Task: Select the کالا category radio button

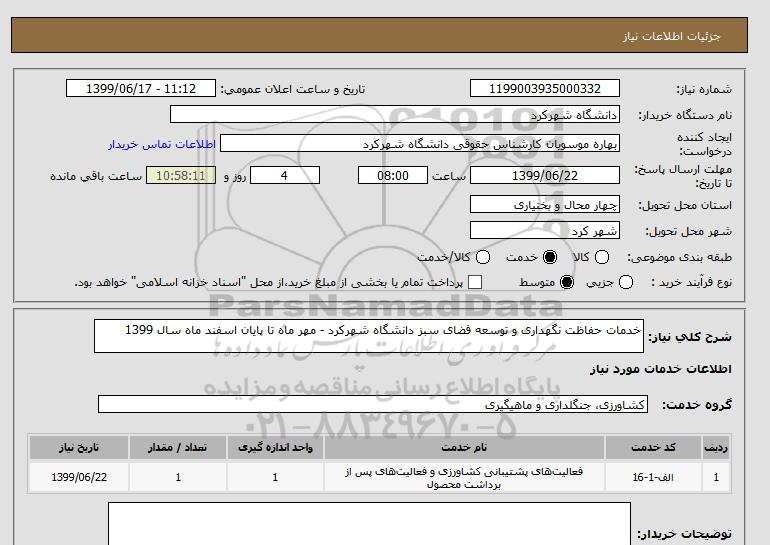Action: click(602, 257)
